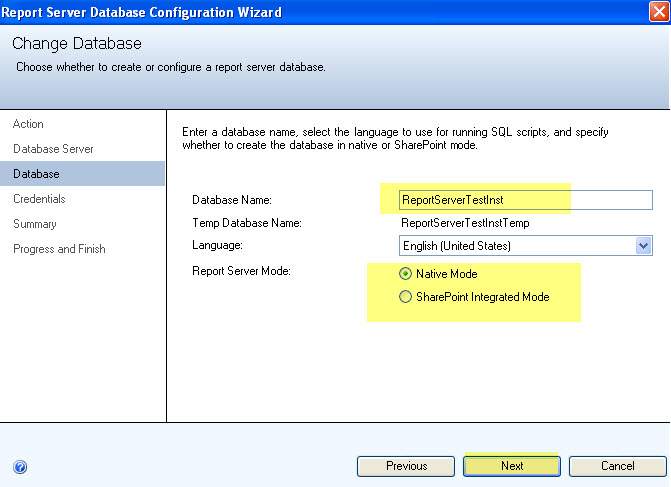Click into the Database Name field
The image size is (671, 487).
point(526,200)
